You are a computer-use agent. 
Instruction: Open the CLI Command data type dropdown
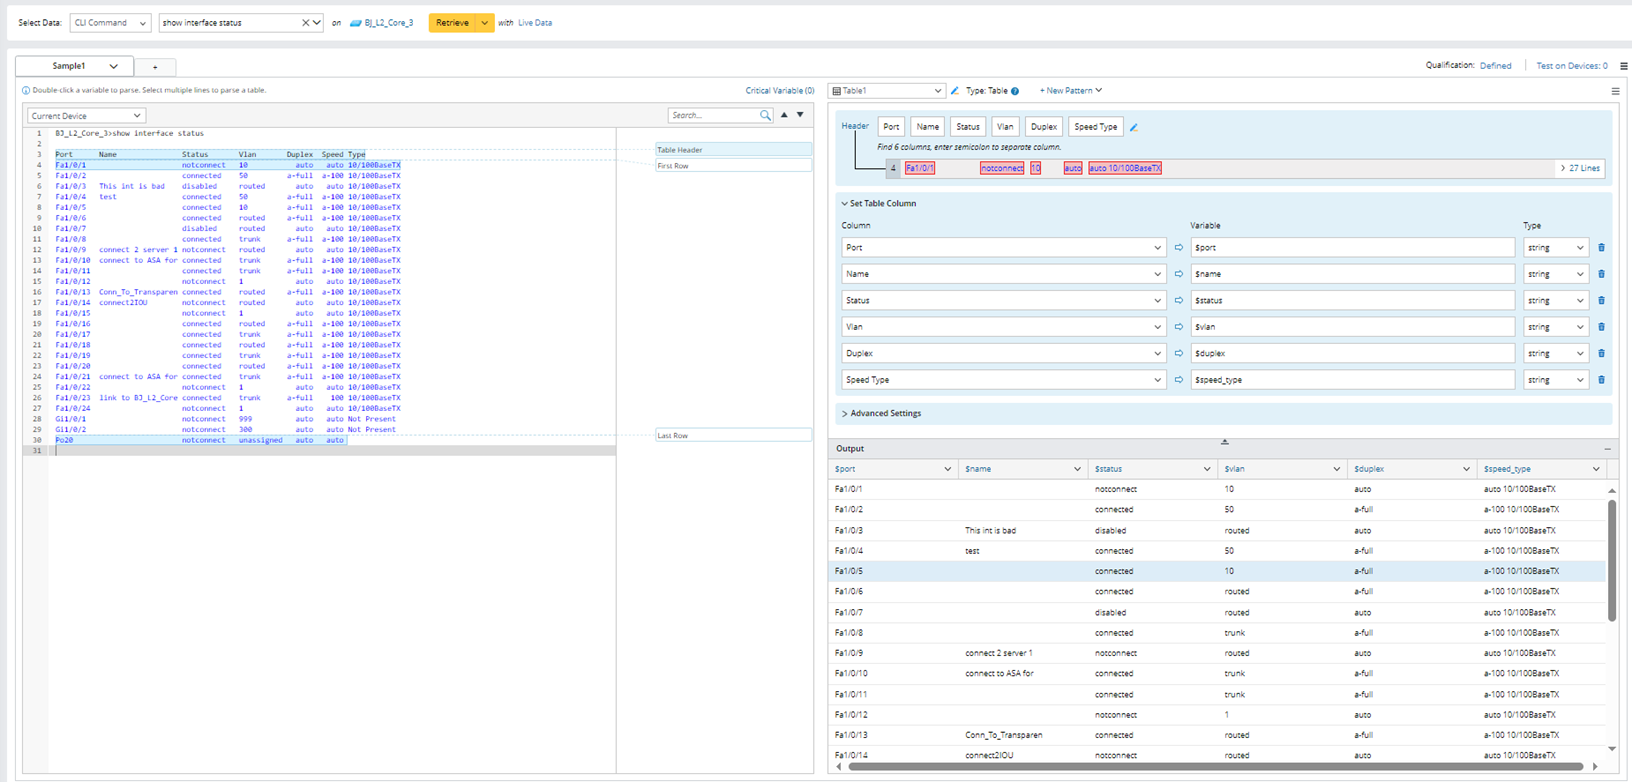tap(110, 23)
